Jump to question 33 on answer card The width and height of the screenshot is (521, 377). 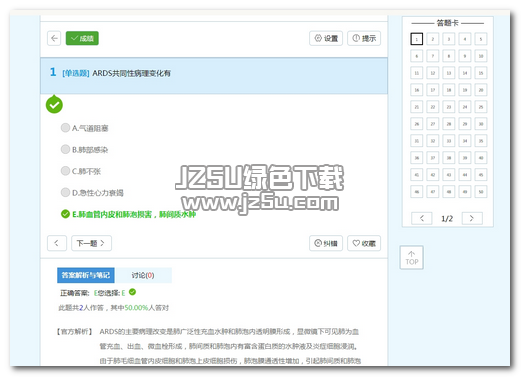click(449, 141)
